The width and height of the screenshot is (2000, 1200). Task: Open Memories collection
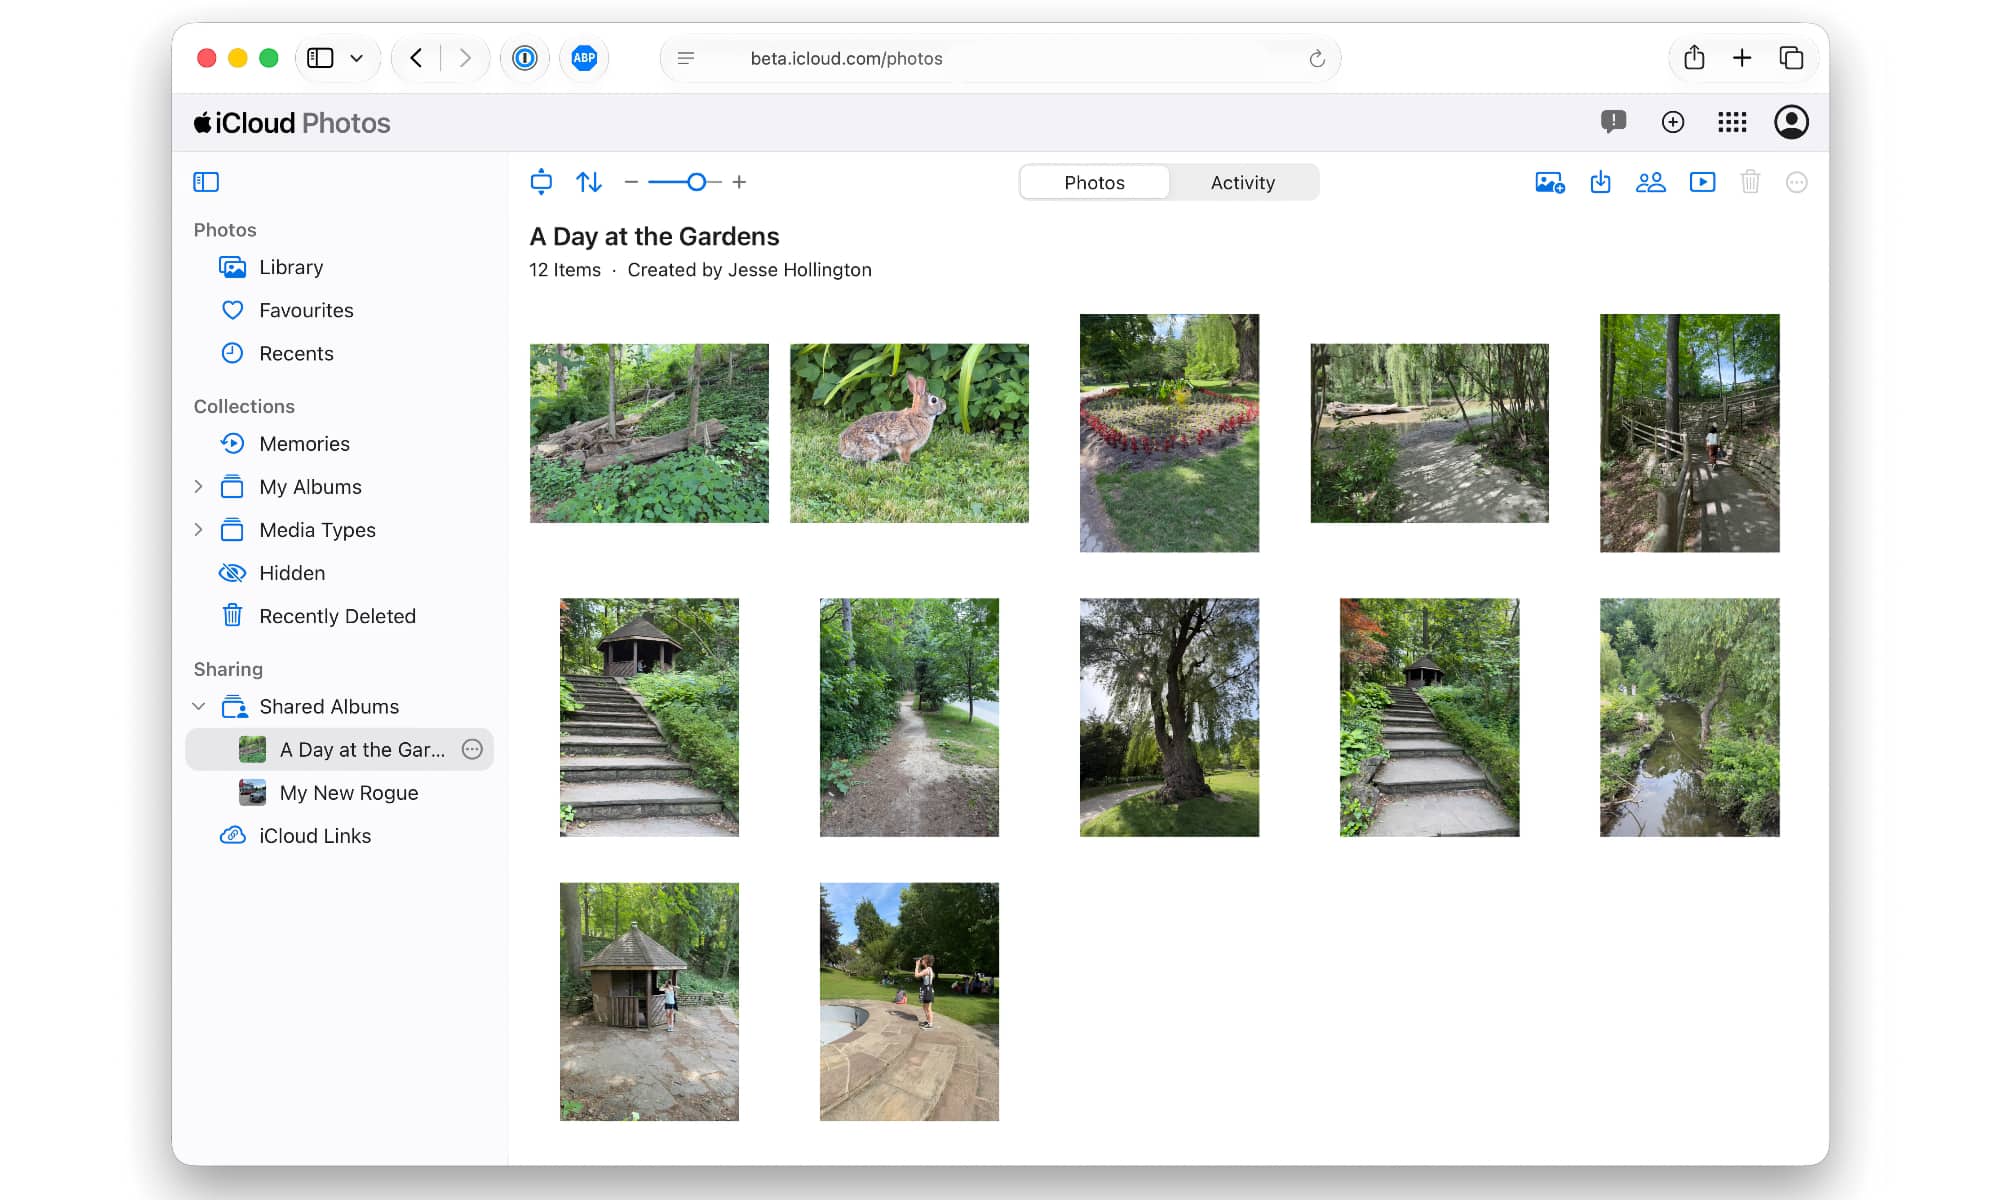pos(340,443)
